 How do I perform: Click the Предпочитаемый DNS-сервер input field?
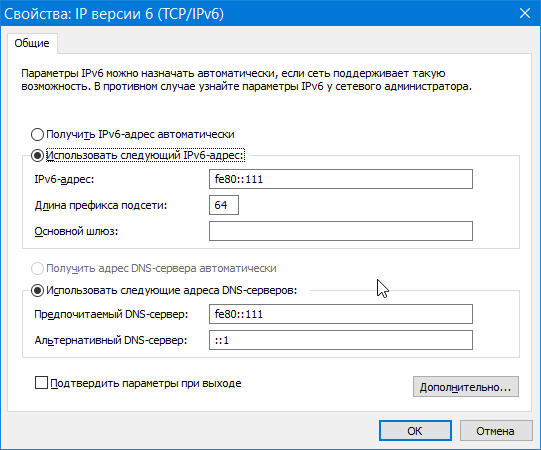tap(341, 314)
